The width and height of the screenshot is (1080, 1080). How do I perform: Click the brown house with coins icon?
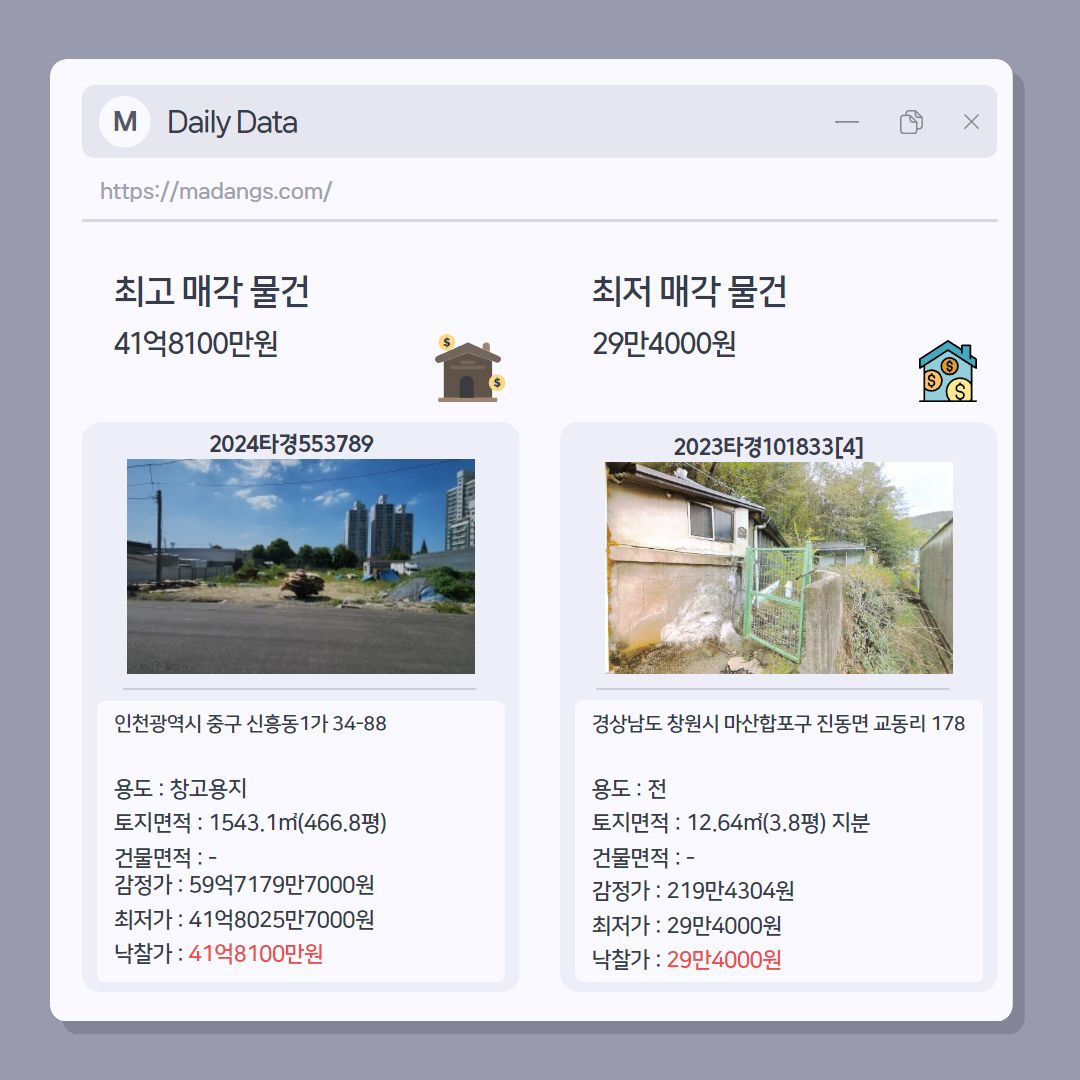[x=470, y=368]
